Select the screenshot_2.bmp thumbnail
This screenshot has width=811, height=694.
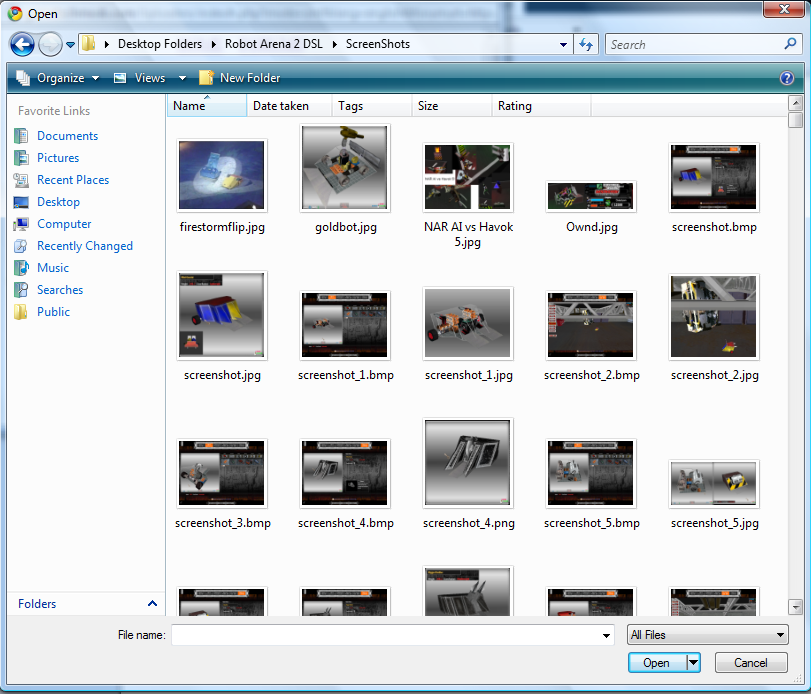coord(591,325)
